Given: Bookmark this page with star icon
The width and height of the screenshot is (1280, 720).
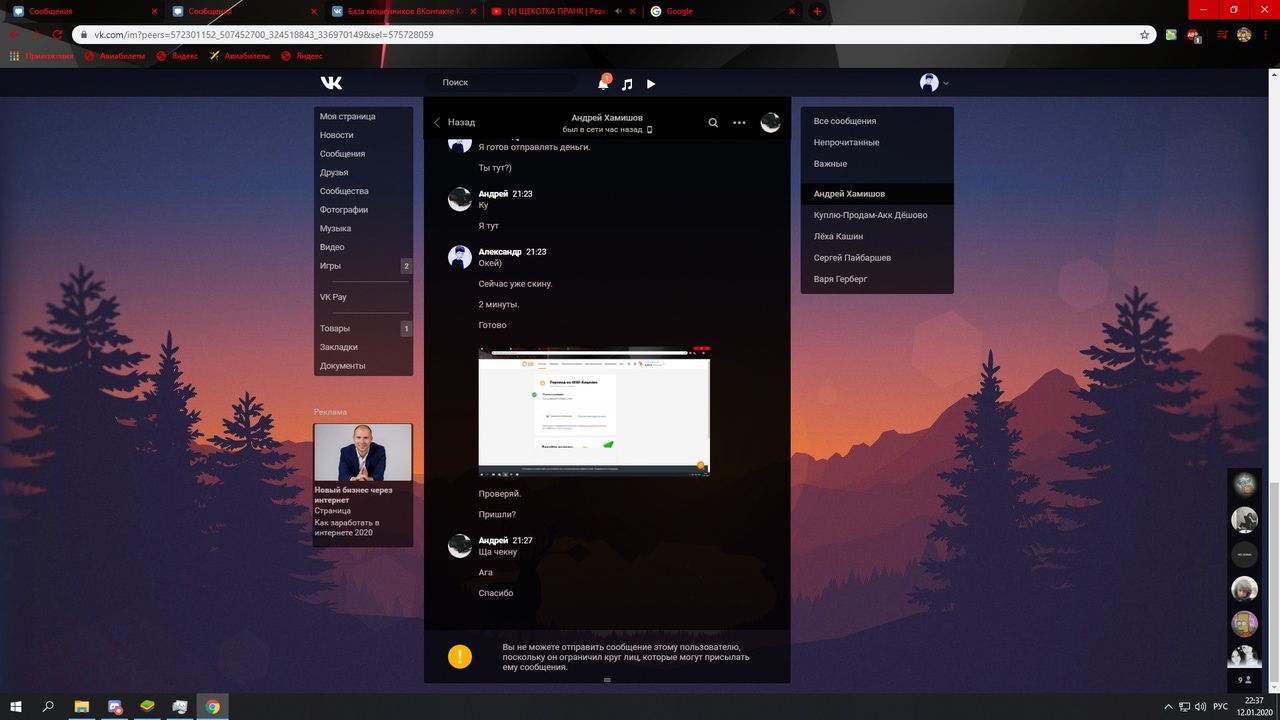Looking at the screenshot, I should 1145,34.
